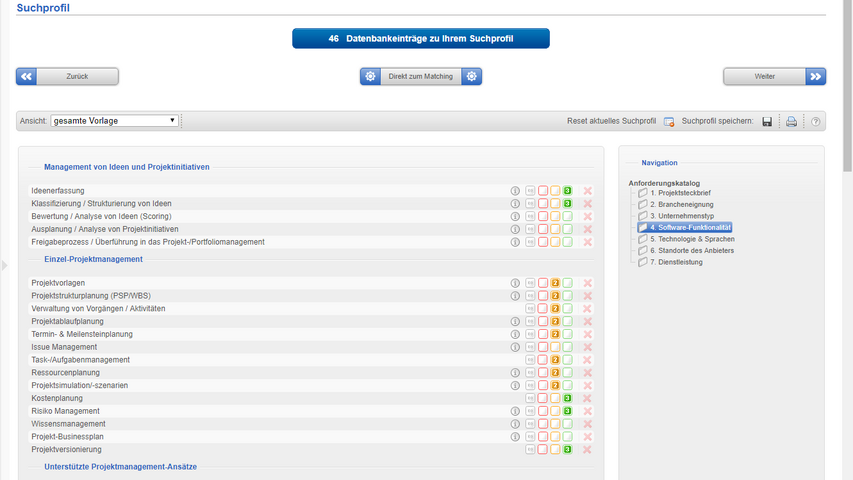
Task: Show info for the Ideenerfassung row
Action: [x=516, y=190]
